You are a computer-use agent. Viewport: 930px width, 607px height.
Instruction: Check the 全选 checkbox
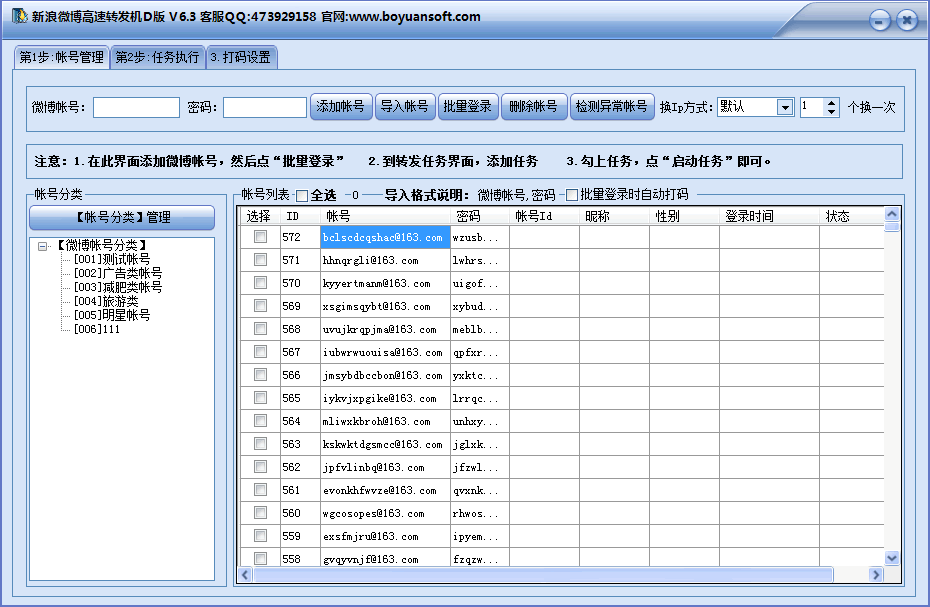(302, 196)
